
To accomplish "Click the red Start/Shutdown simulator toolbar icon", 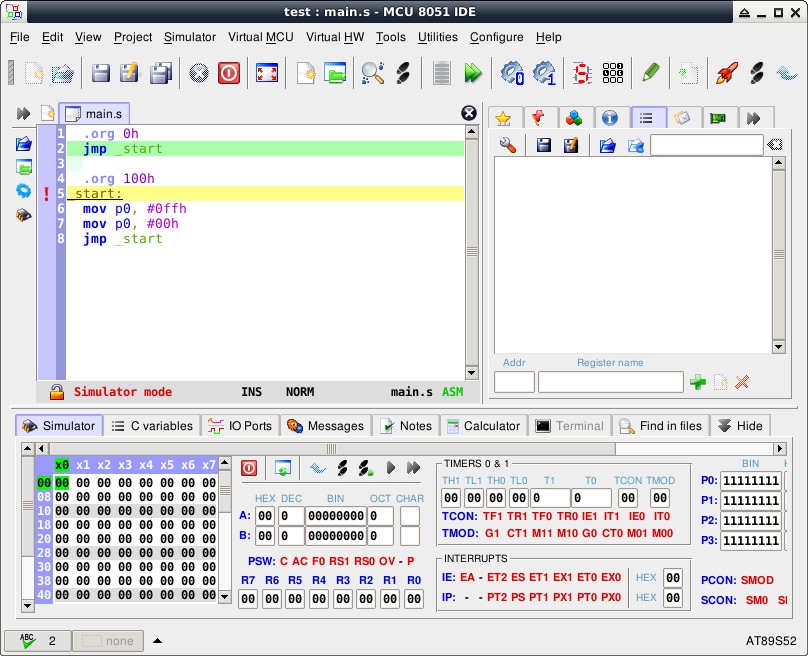I will (229, 73).
